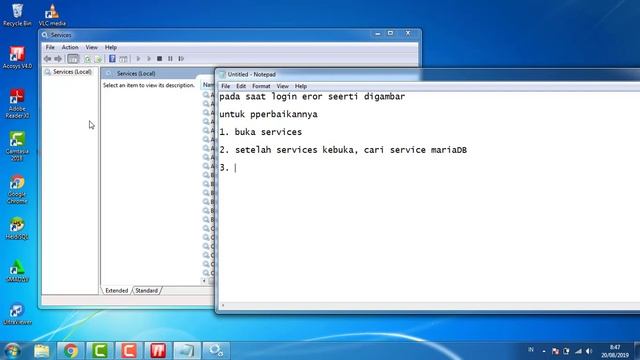Open Action Center flag in tray
640x360 pixels.
[555, 351]
